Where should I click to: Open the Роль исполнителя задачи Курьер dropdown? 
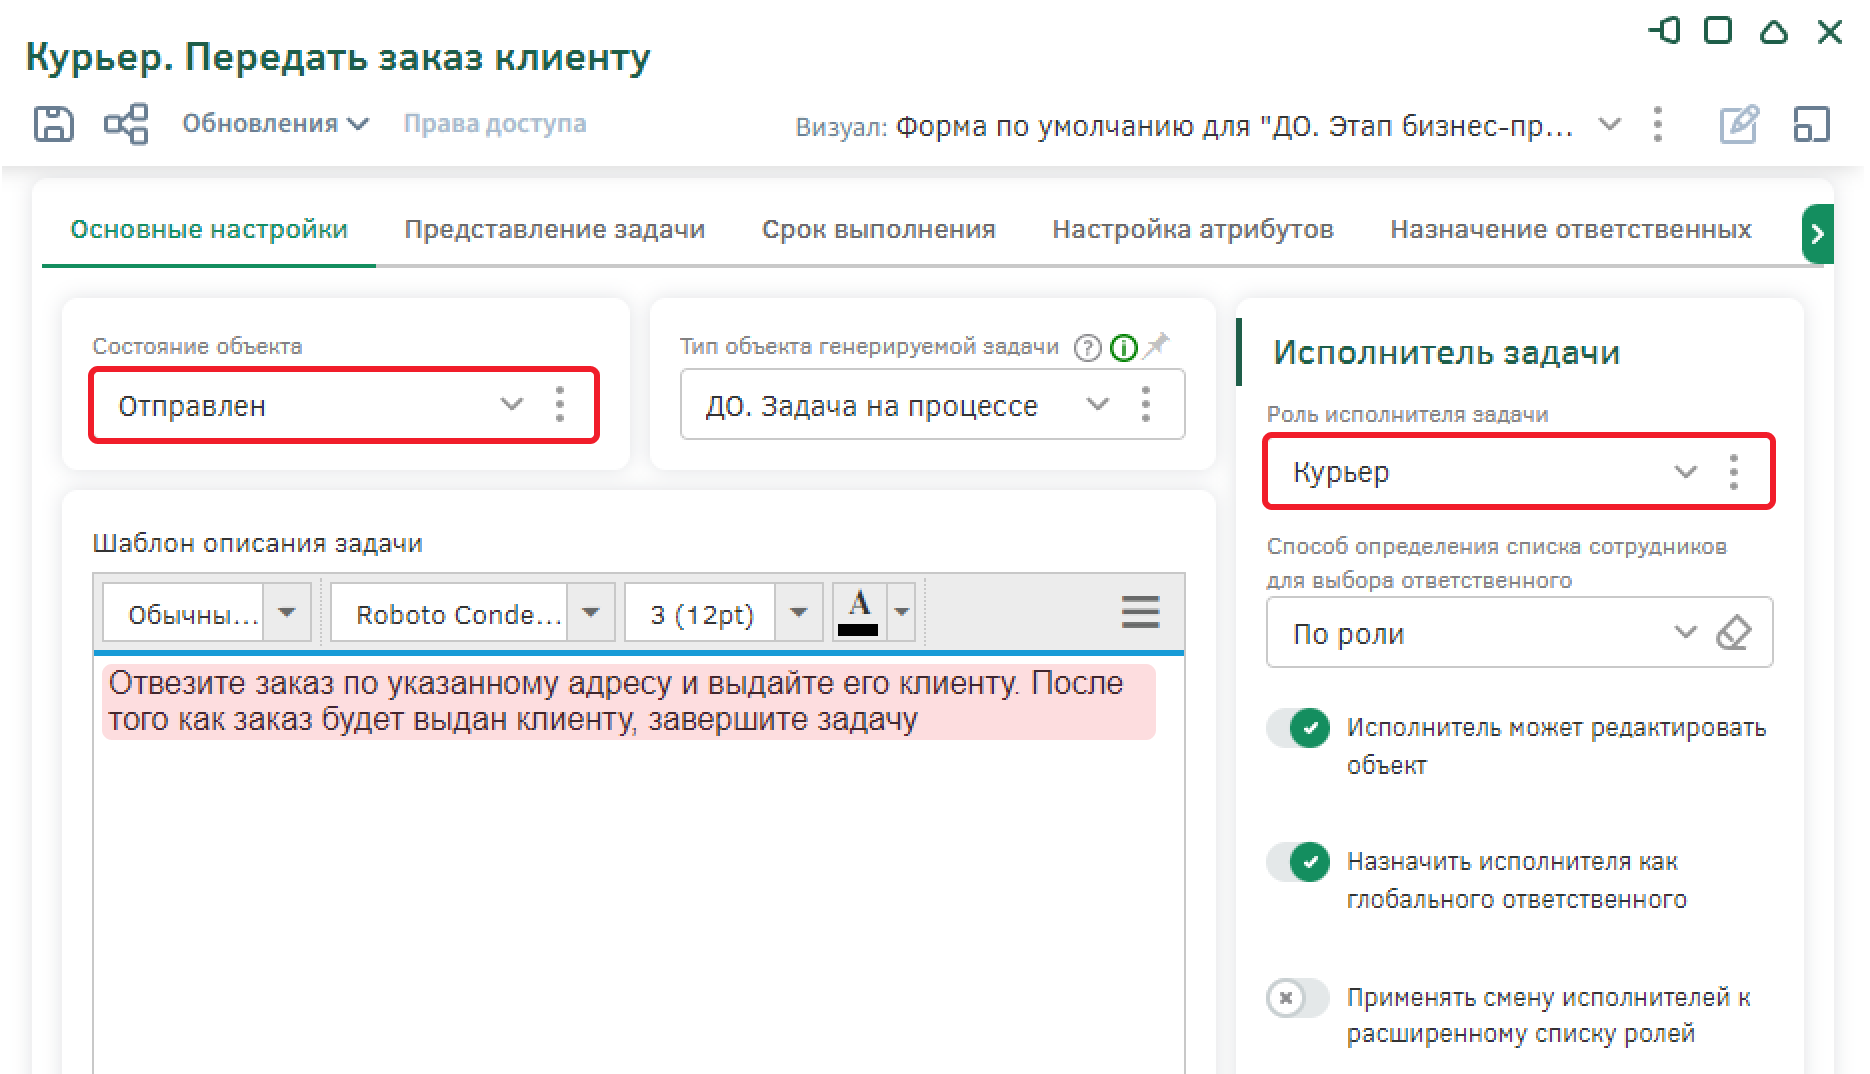(x=1685, y=472)
